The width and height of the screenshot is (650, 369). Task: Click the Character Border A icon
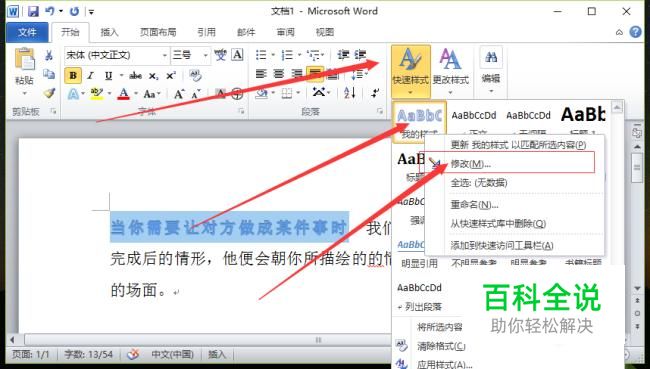(x=237, y=55)
